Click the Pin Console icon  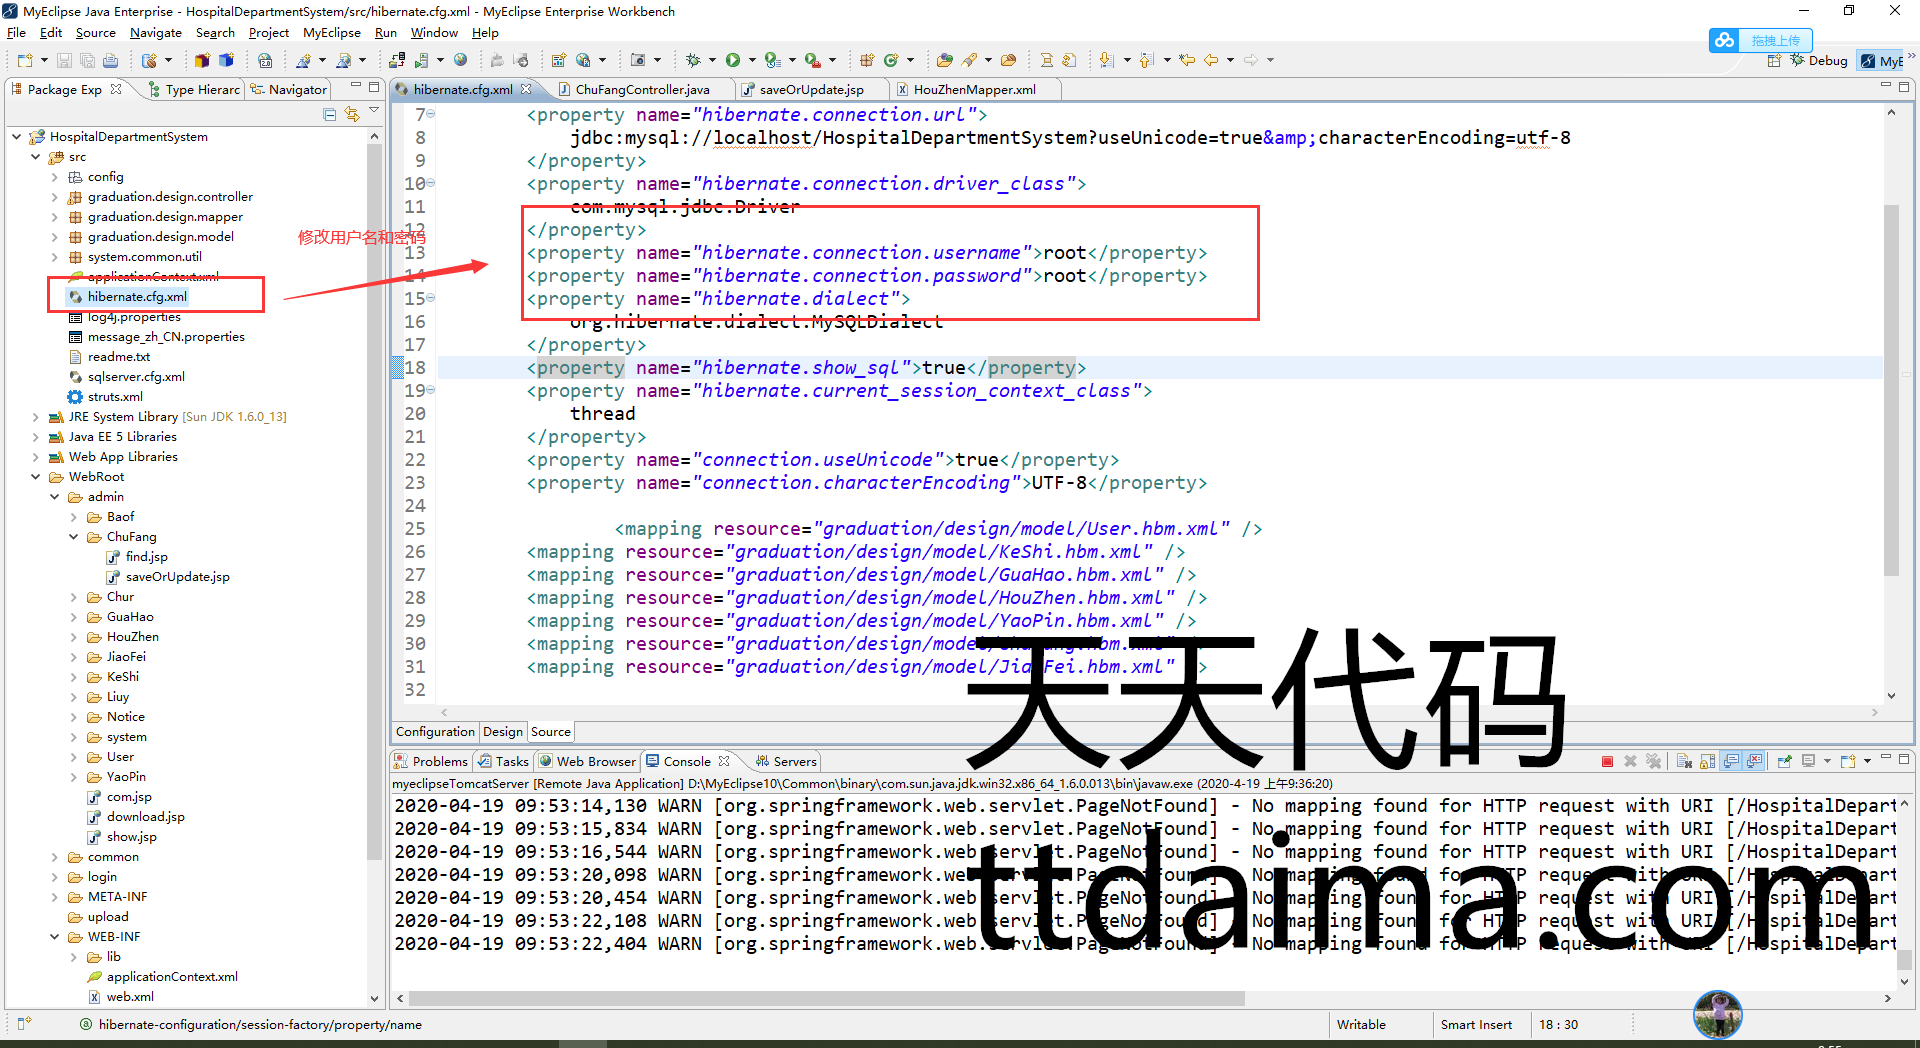[1784, 762]
